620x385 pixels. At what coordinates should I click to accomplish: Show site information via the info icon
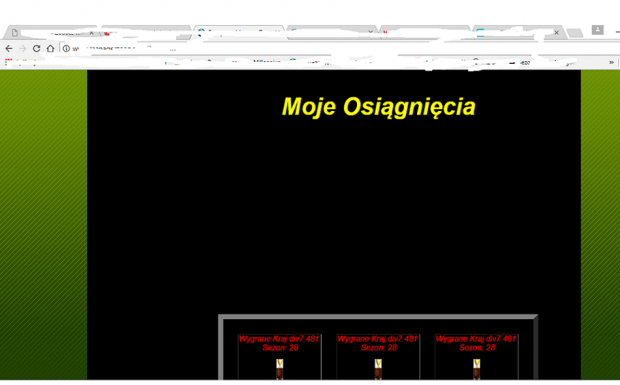point(66,49)
